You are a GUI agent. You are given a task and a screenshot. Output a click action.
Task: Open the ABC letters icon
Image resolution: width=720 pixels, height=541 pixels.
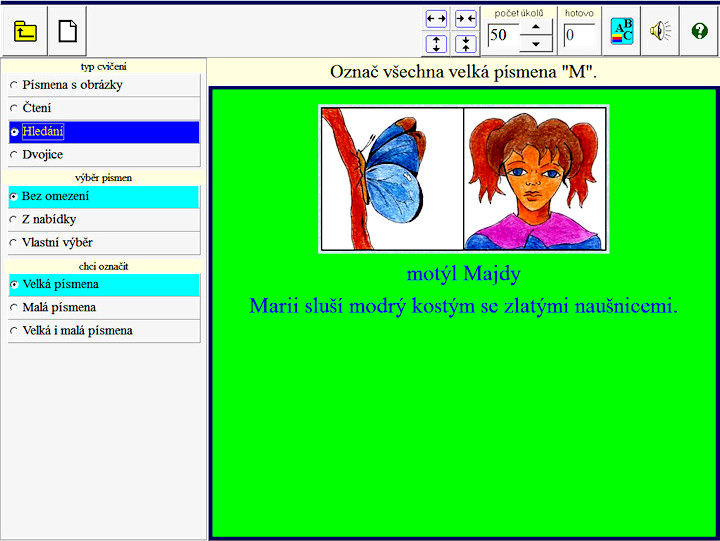tap(622, 31)
